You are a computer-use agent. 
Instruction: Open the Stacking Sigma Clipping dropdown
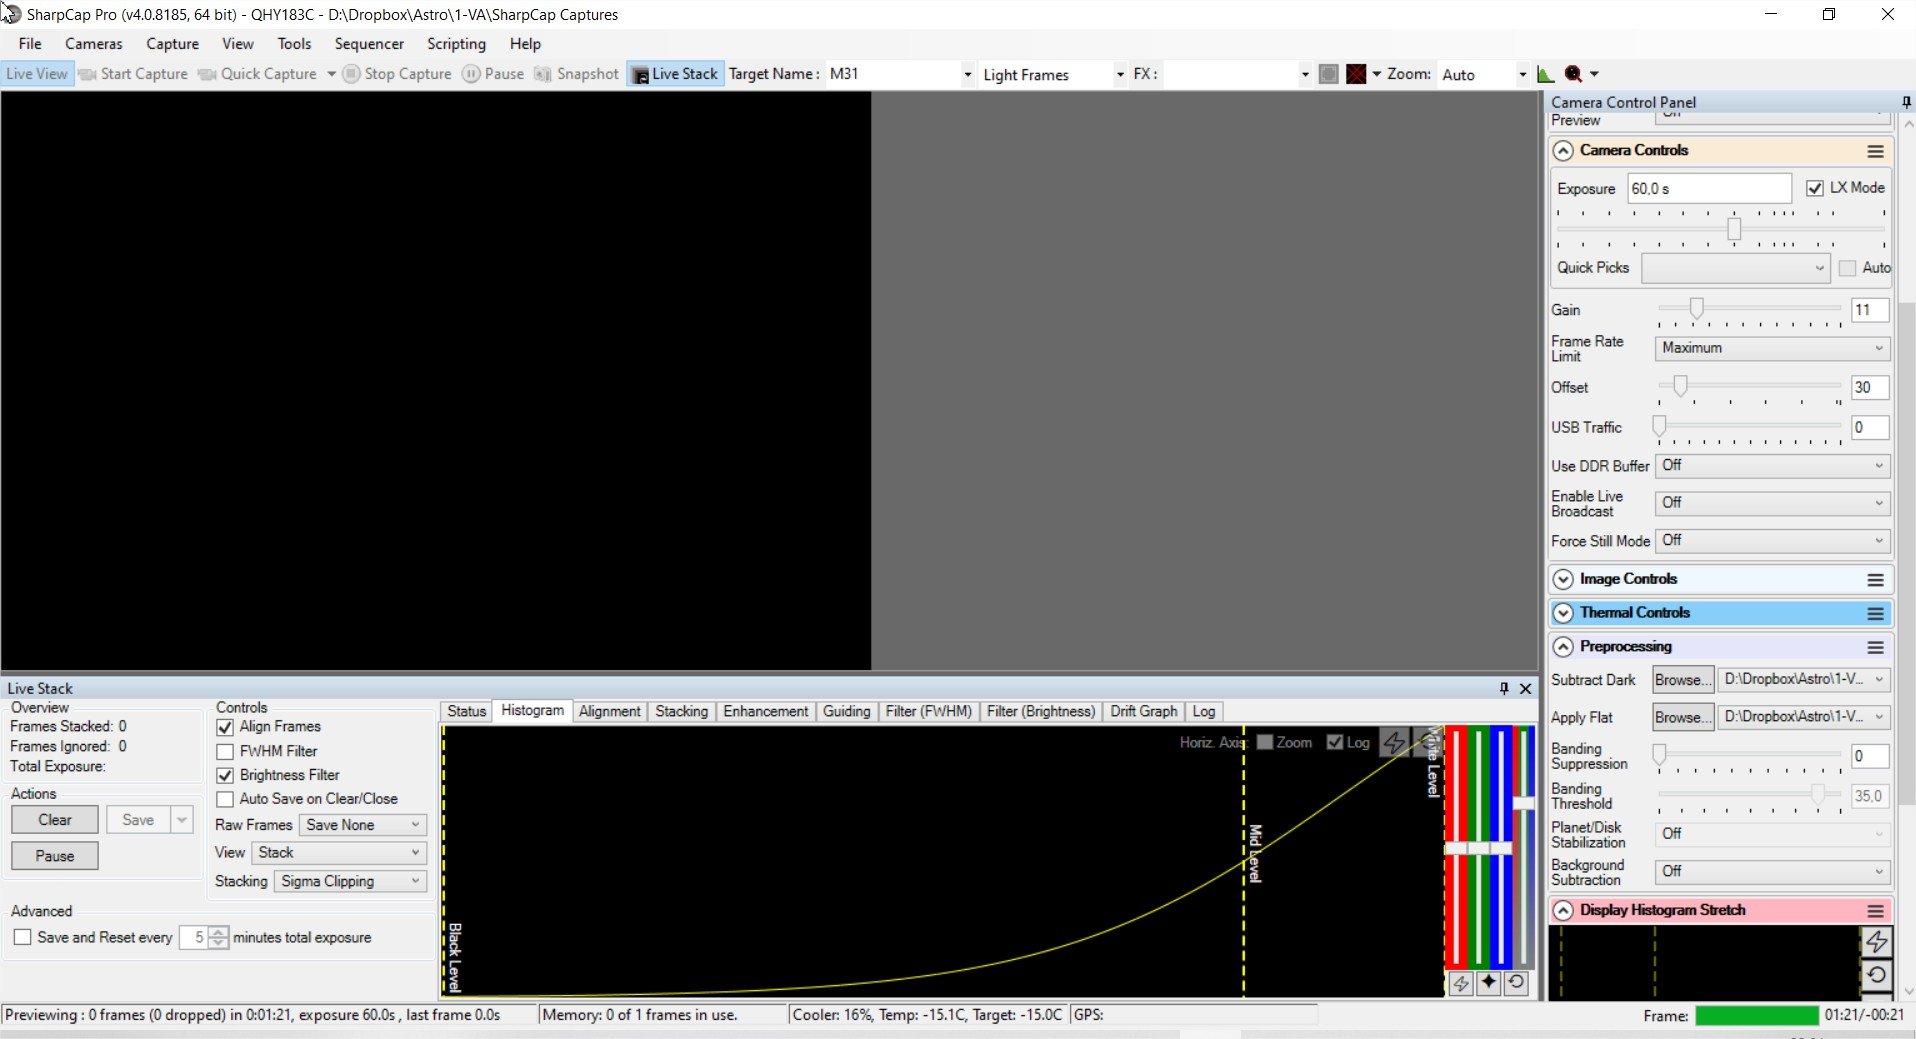tap(350, 881)
